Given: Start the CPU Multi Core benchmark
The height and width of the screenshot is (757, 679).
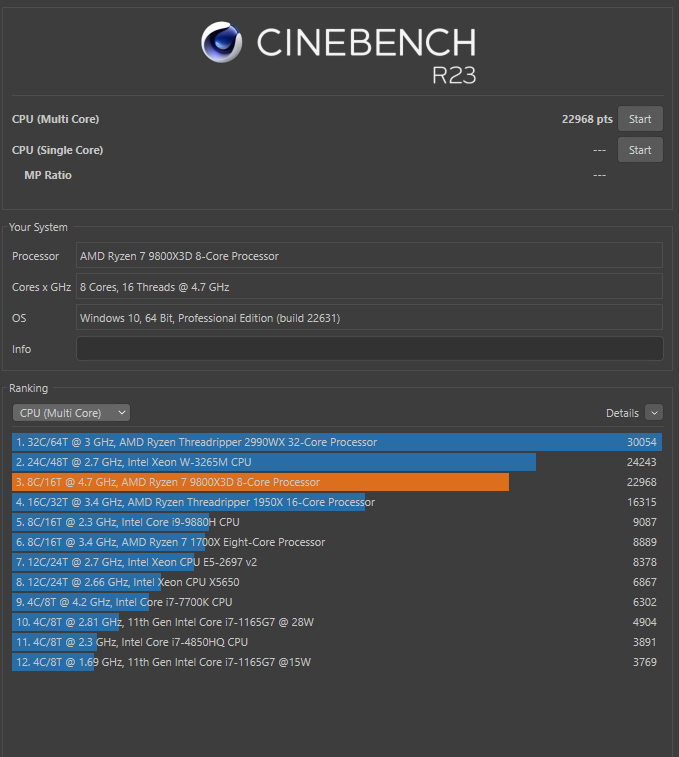Looking at the screenshot, I should point(640,119).
